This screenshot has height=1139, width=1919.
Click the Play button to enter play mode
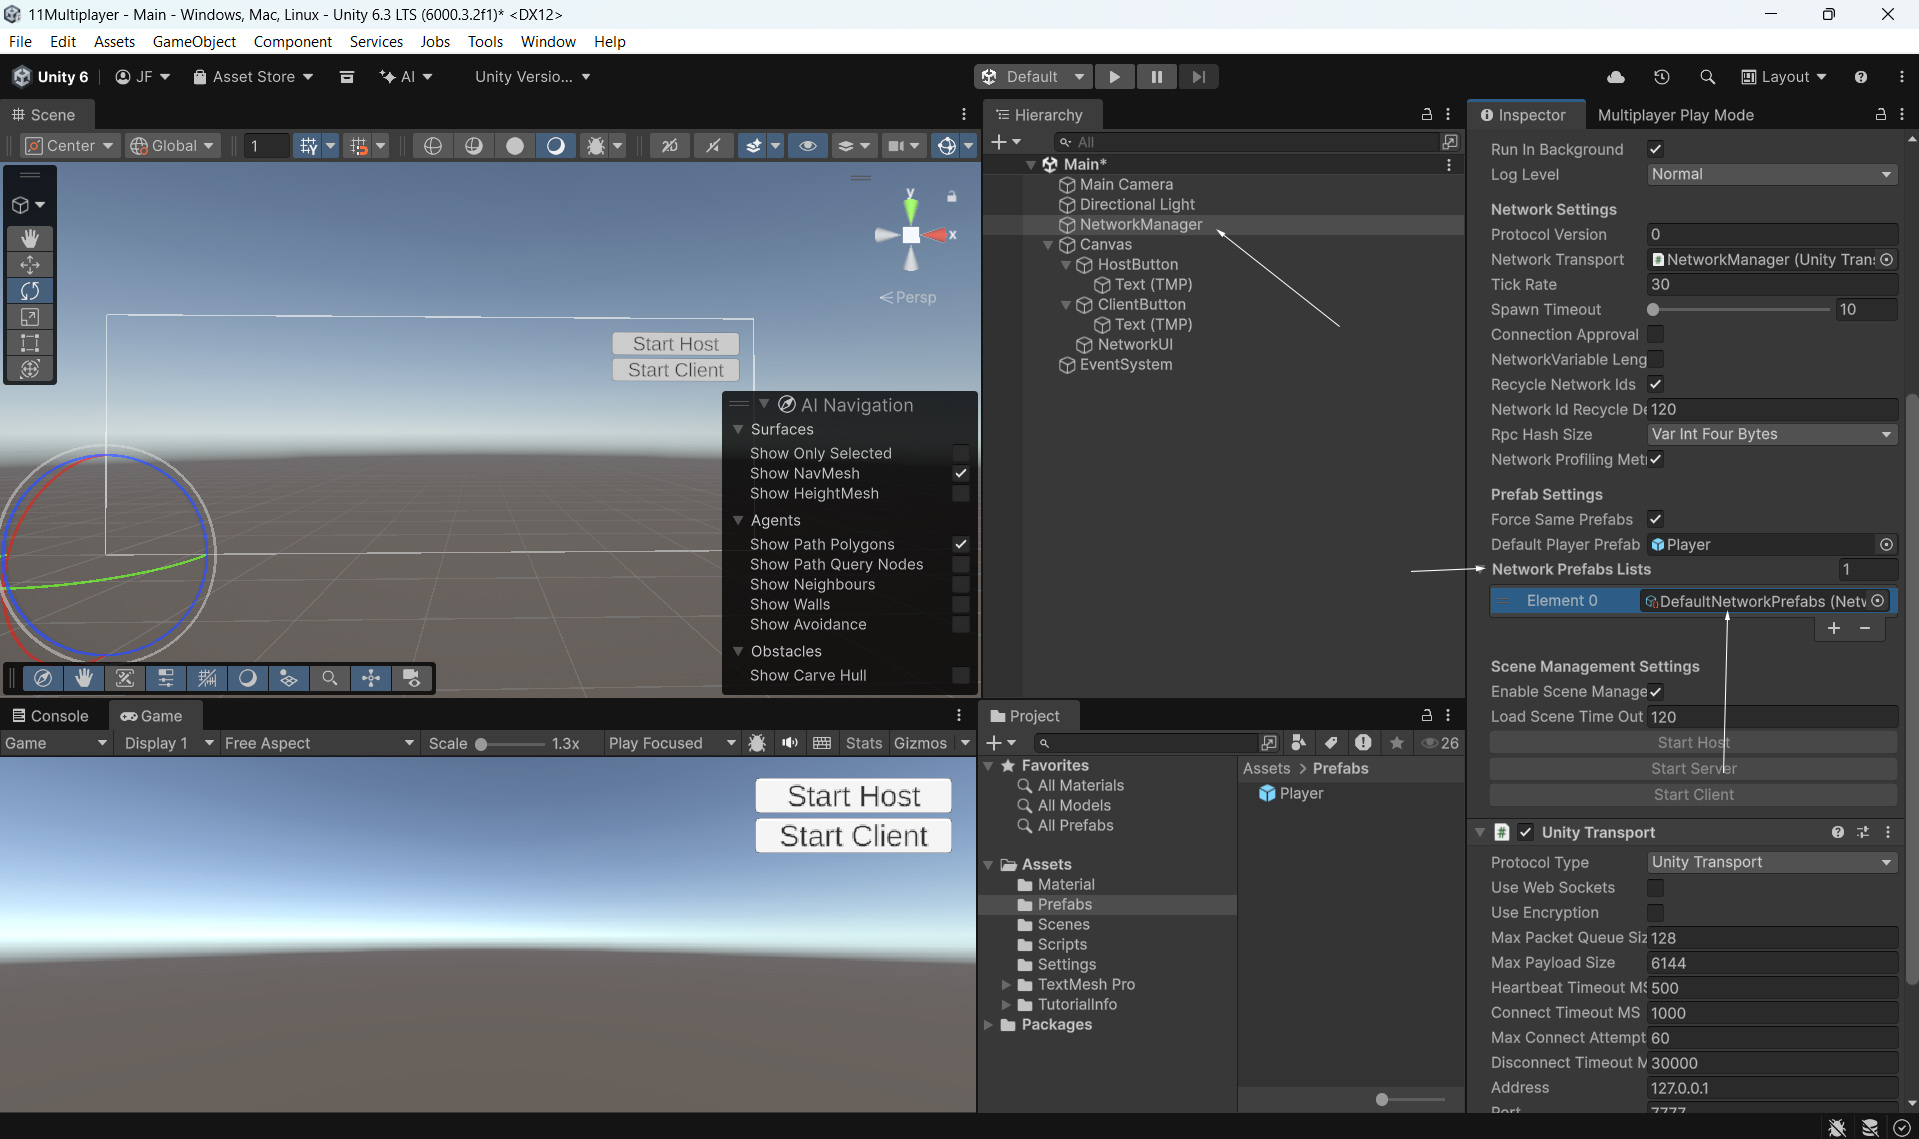coord(1114,77)
